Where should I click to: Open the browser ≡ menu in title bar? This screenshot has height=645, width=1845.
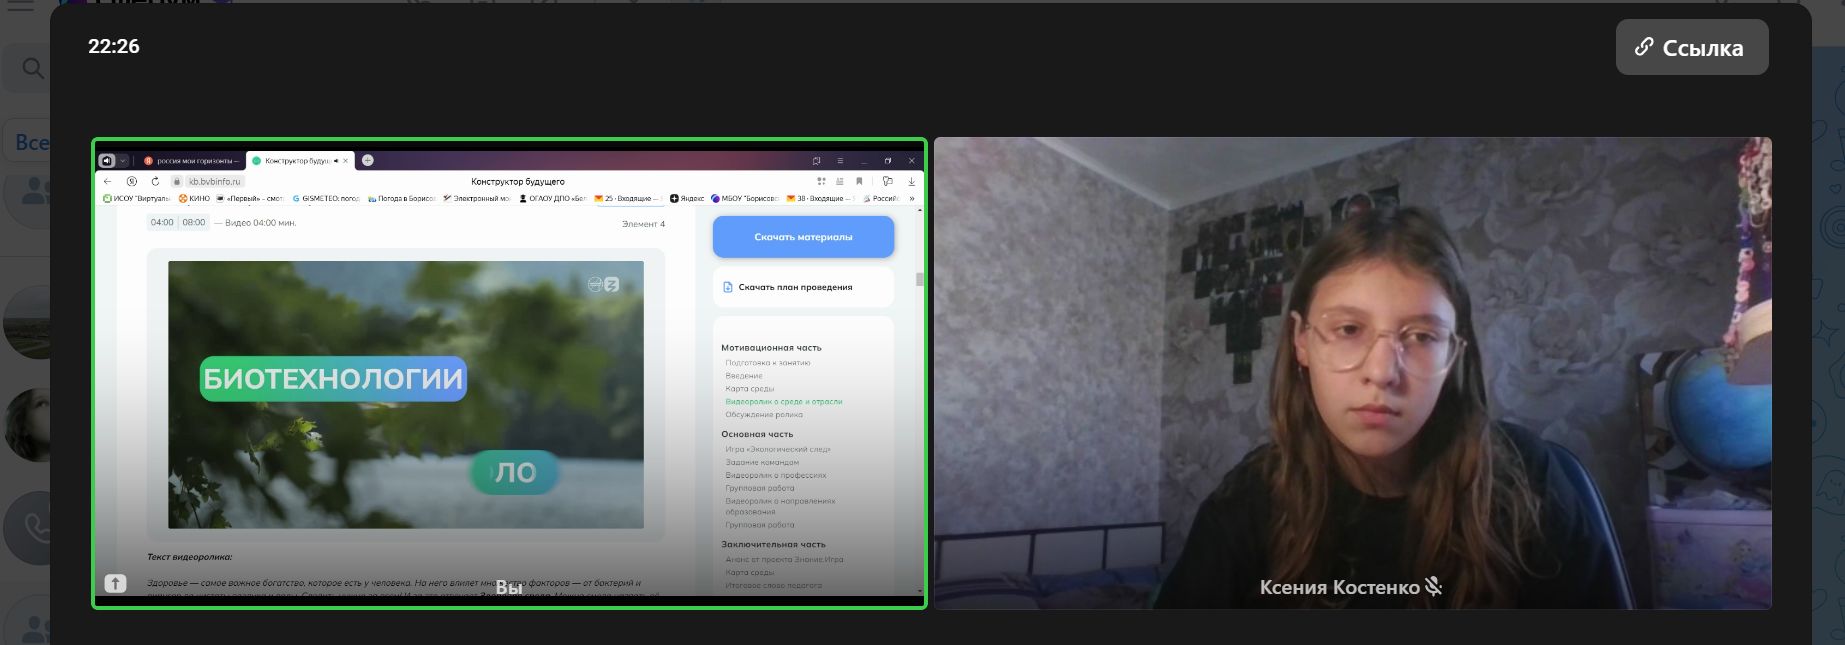pyautogui.click(x=840, y=160)
